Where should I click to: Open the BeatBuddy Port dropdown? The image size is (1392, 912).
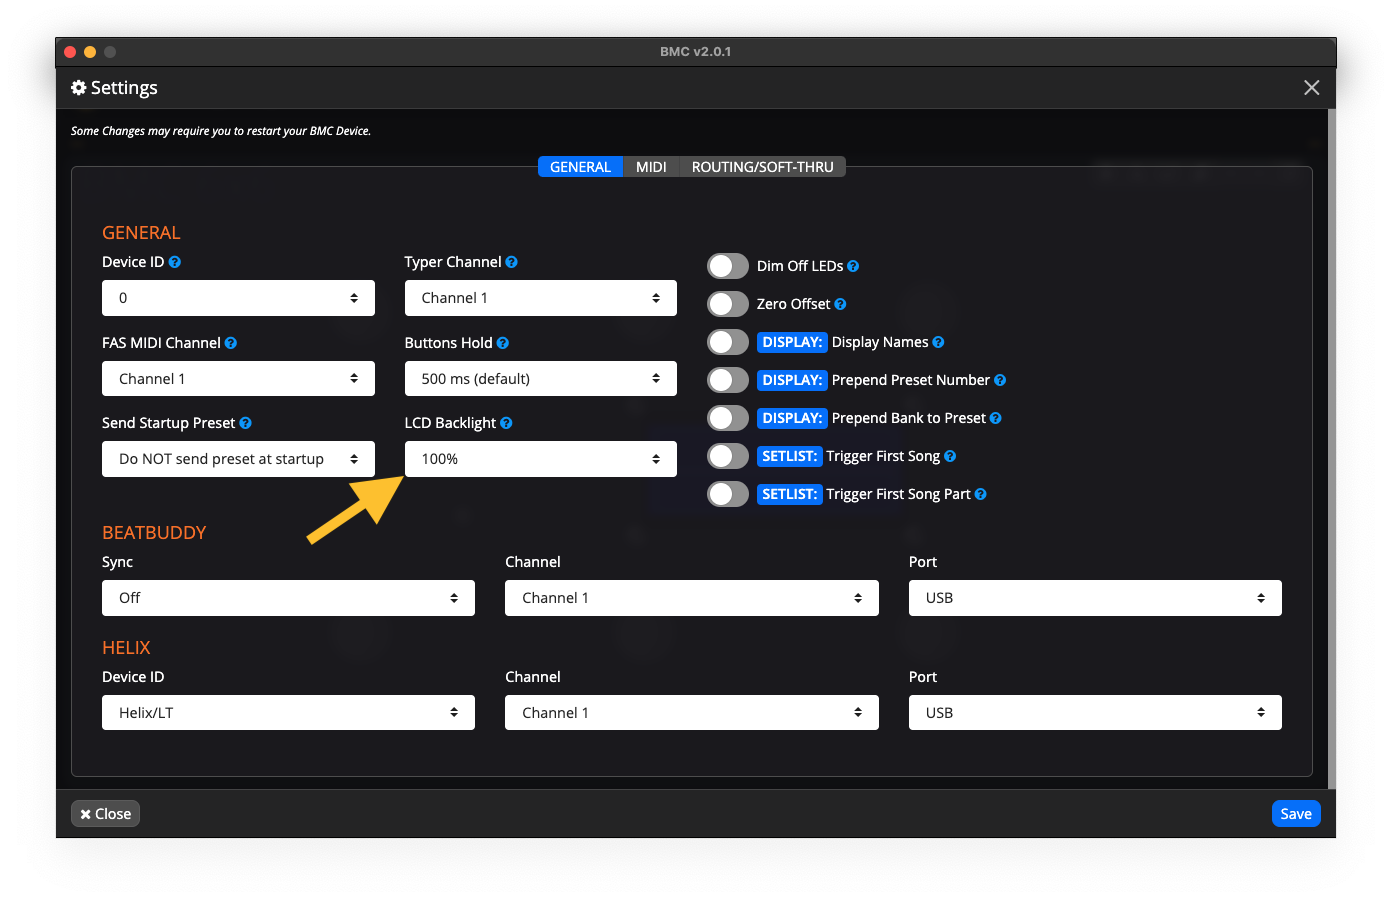pos(1095,598)
